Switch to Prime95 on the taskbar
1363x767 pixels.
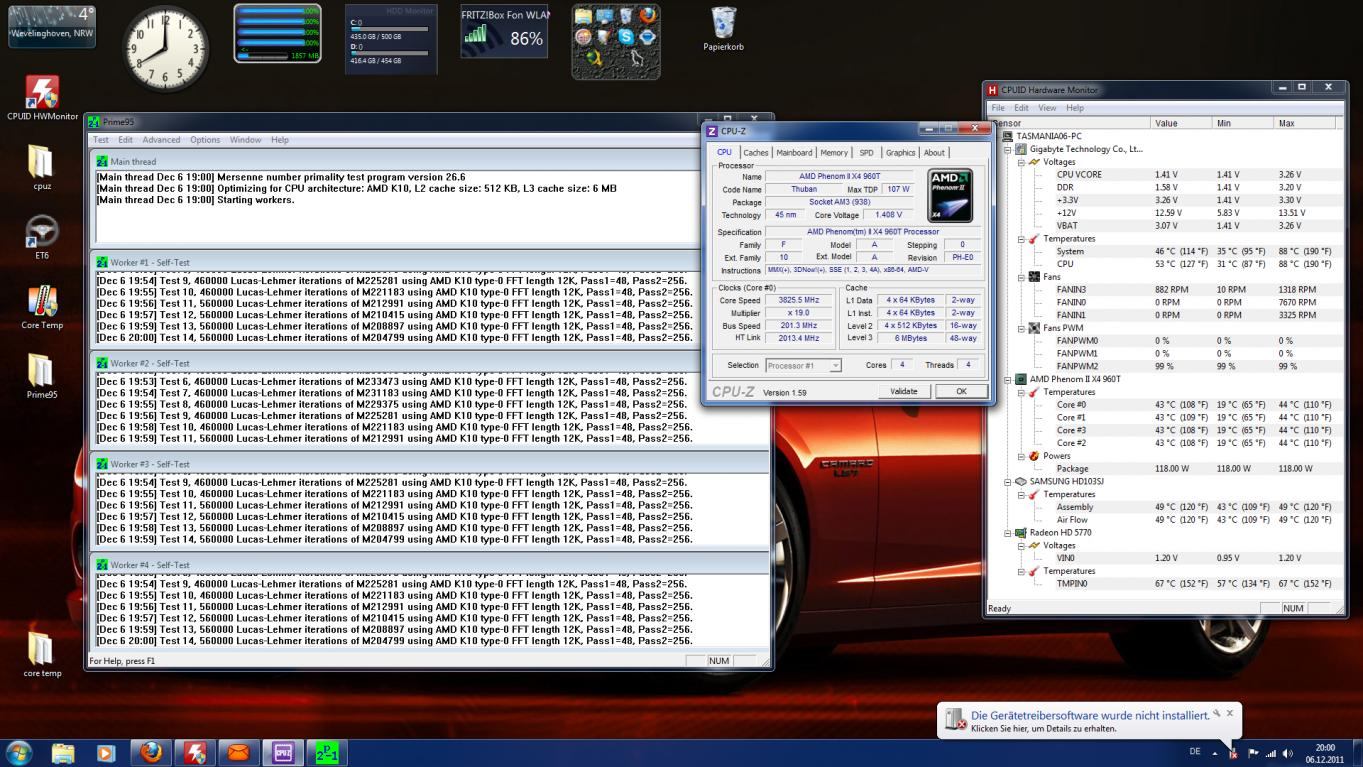[x=327, y=753]
